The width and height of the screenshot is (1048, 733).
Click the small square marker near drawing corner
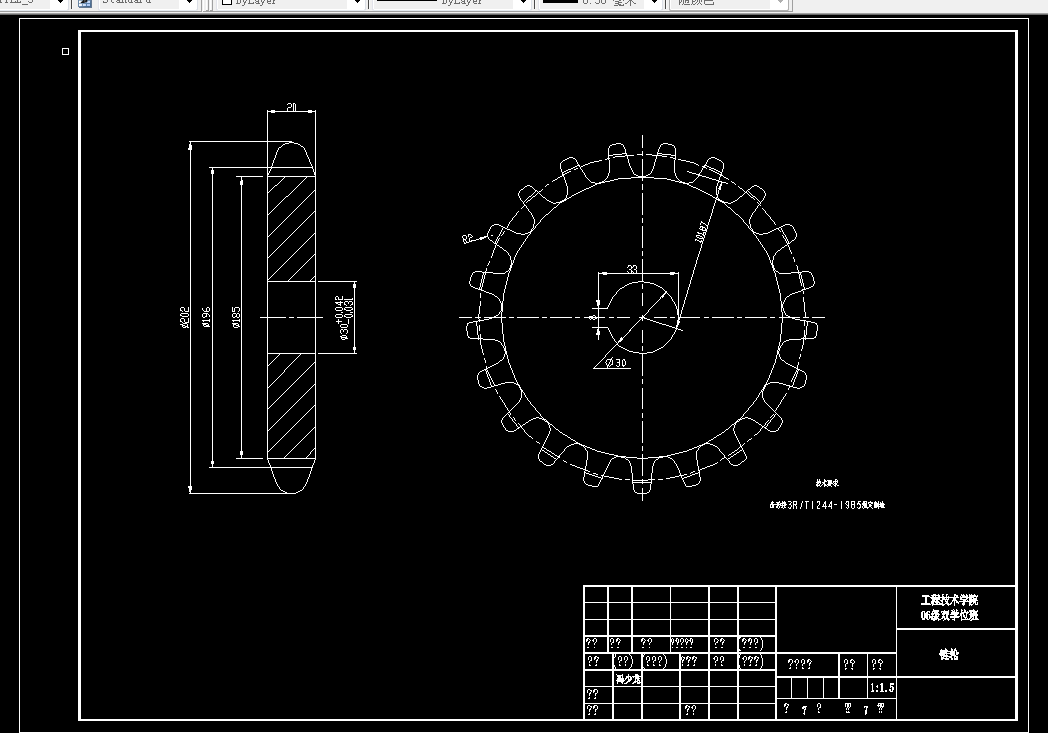point(66,51)
